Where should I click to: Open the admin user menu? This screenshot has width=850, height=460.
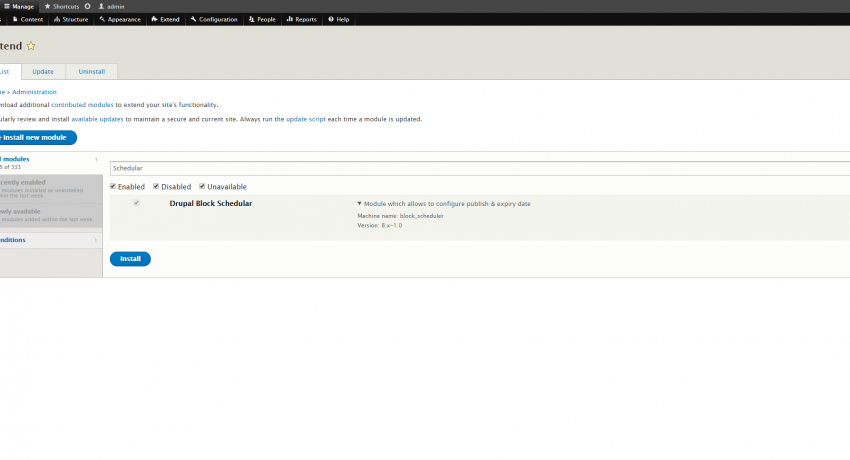tap(111, 7)
